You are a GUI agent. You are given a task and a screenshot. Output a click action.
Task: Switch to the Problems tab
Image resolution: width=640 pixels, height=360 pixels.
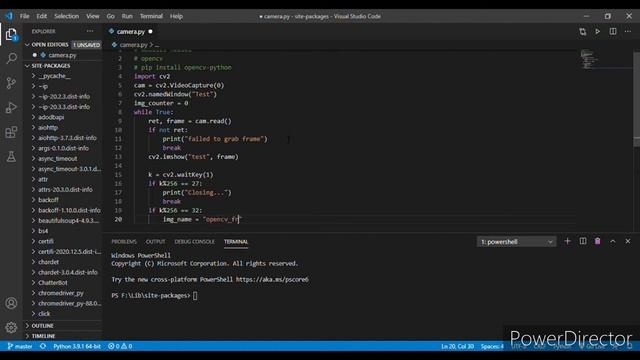(124, 242)
